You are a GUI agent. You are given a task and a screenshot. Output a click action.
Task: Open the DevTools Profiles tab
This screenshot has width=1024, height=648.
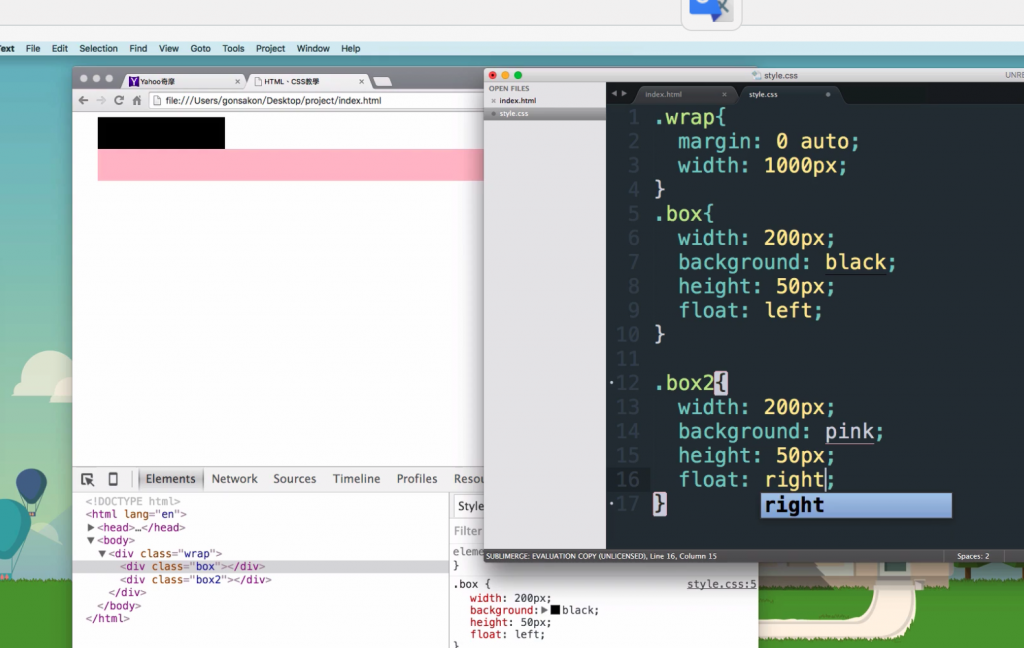[417, 479]
